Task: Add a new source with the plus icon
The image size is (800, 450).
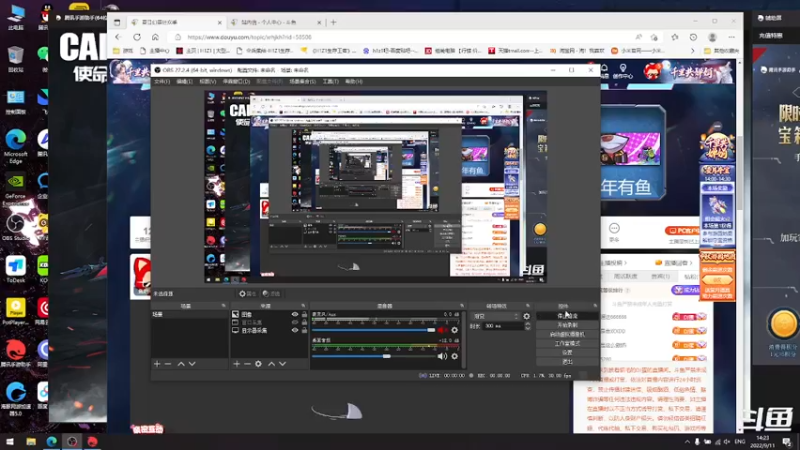Action: [x=236, y=364]
